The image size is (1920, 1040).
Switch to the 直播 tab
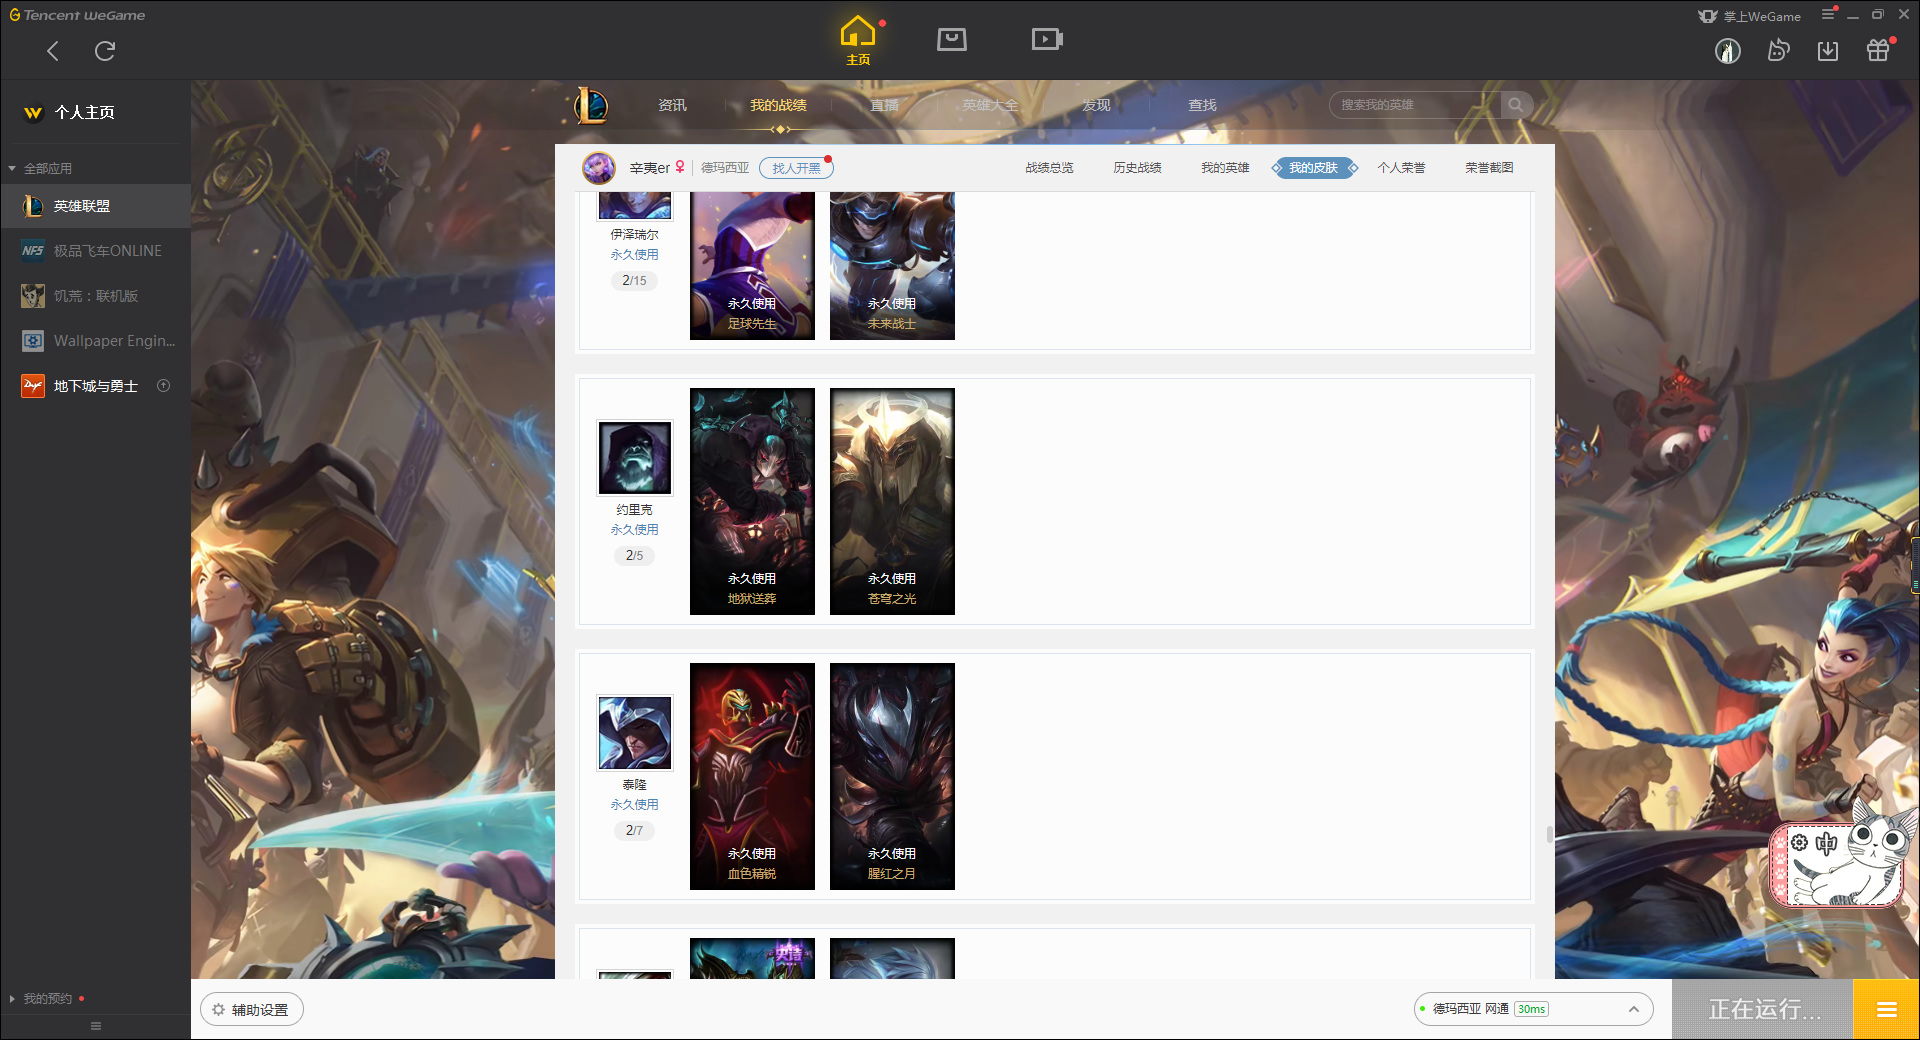tap(884, 105)
